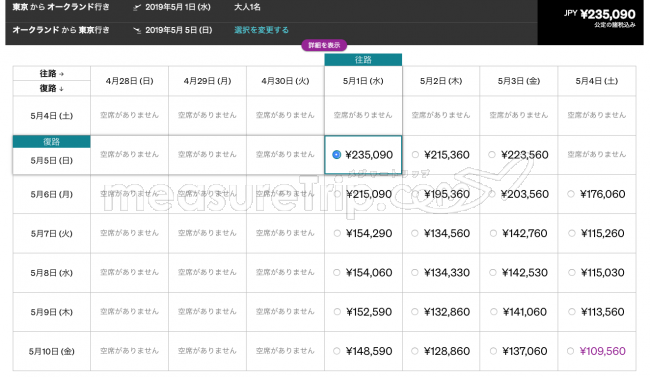The image size is (650, 377).
Task: Click the 復路 ↓ header cell label
Action: click(x=51, y=88)
